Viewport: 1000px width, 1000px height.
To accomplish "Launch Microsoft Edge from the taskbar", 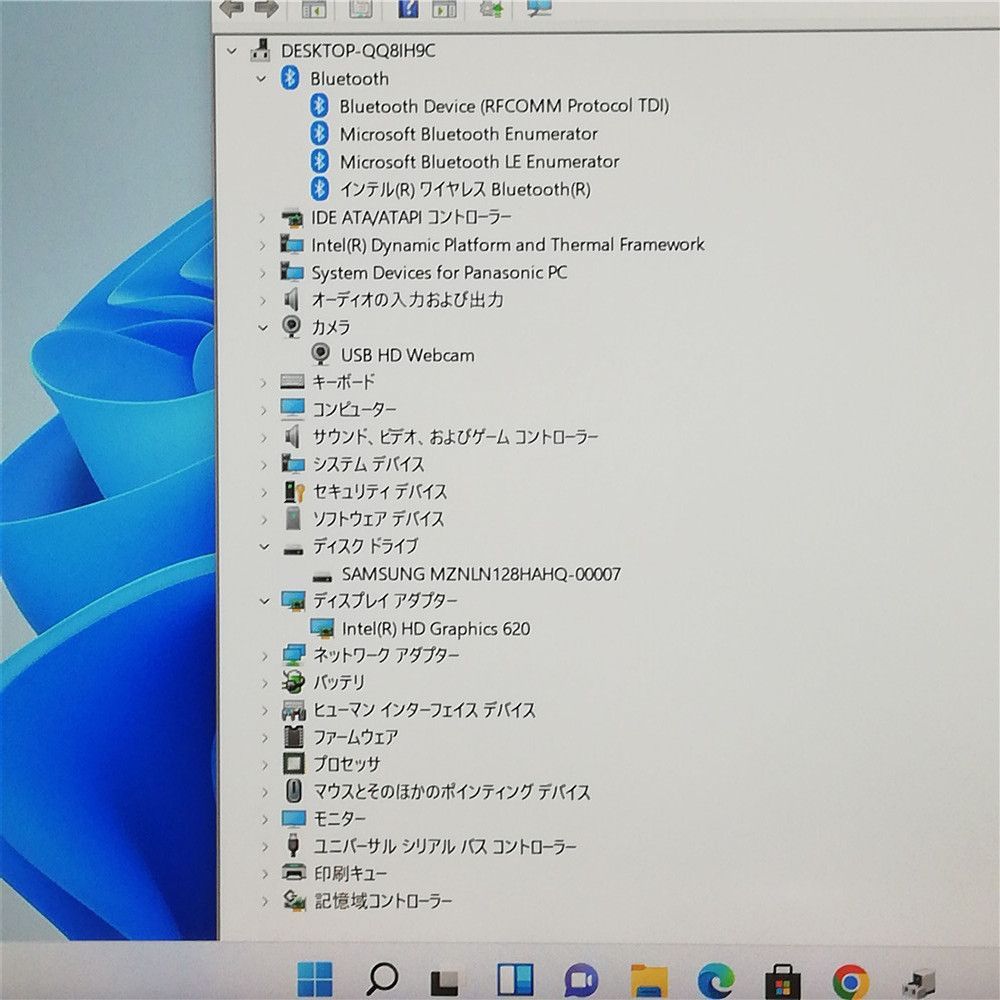I will click(x=716, y=981).
